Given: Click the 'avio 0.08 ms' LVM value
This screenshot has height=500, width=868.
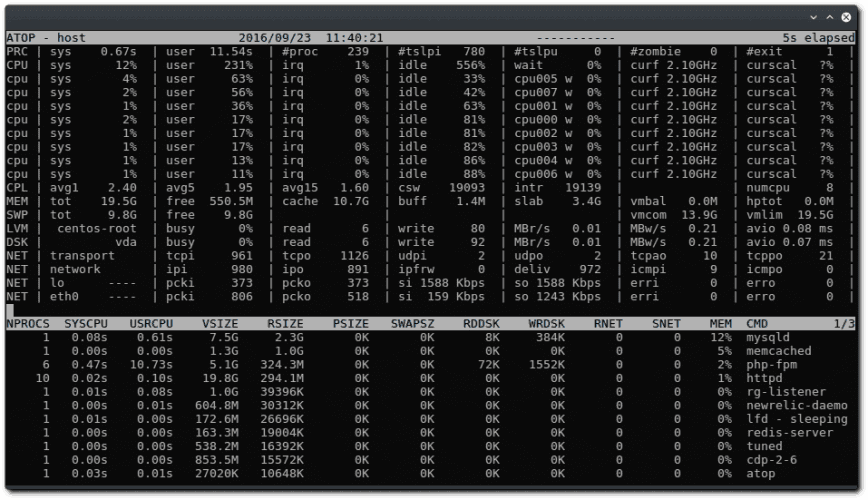Looking at the screenshot, I should pyautogui.click(x=789, y=228).
